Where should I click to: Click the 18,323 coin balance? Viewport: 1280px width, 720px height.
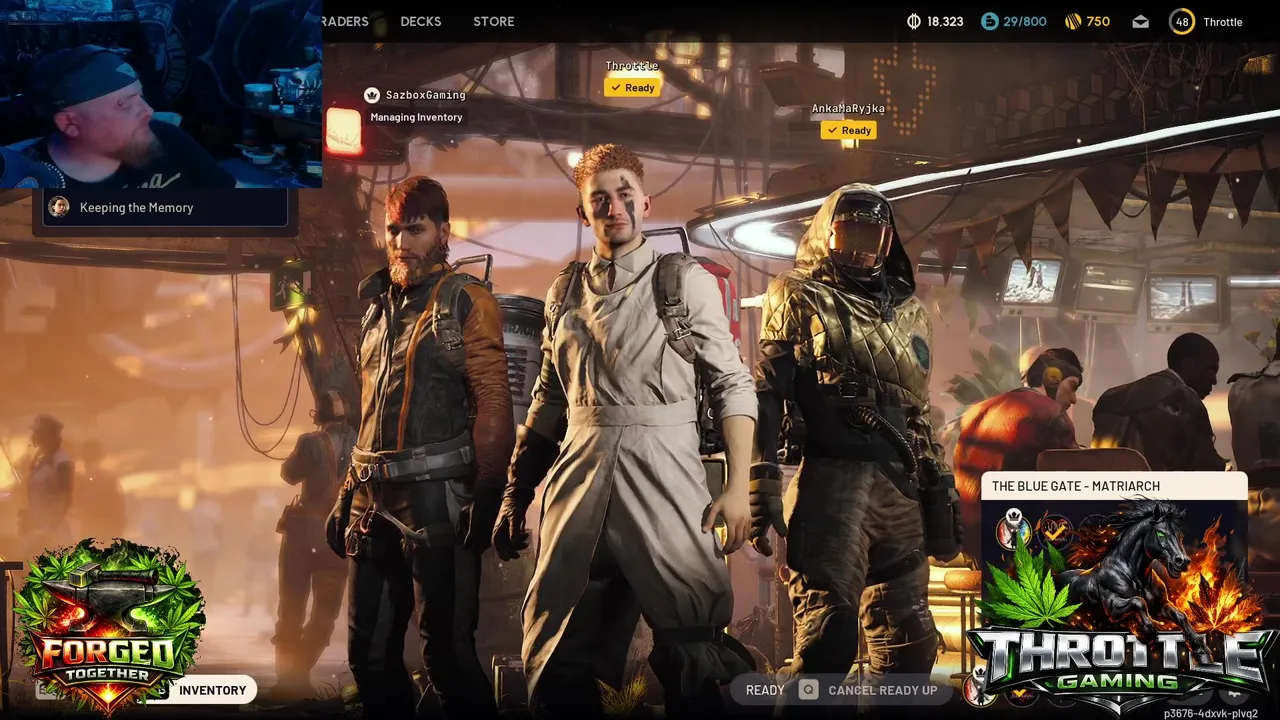coord(945,22)
